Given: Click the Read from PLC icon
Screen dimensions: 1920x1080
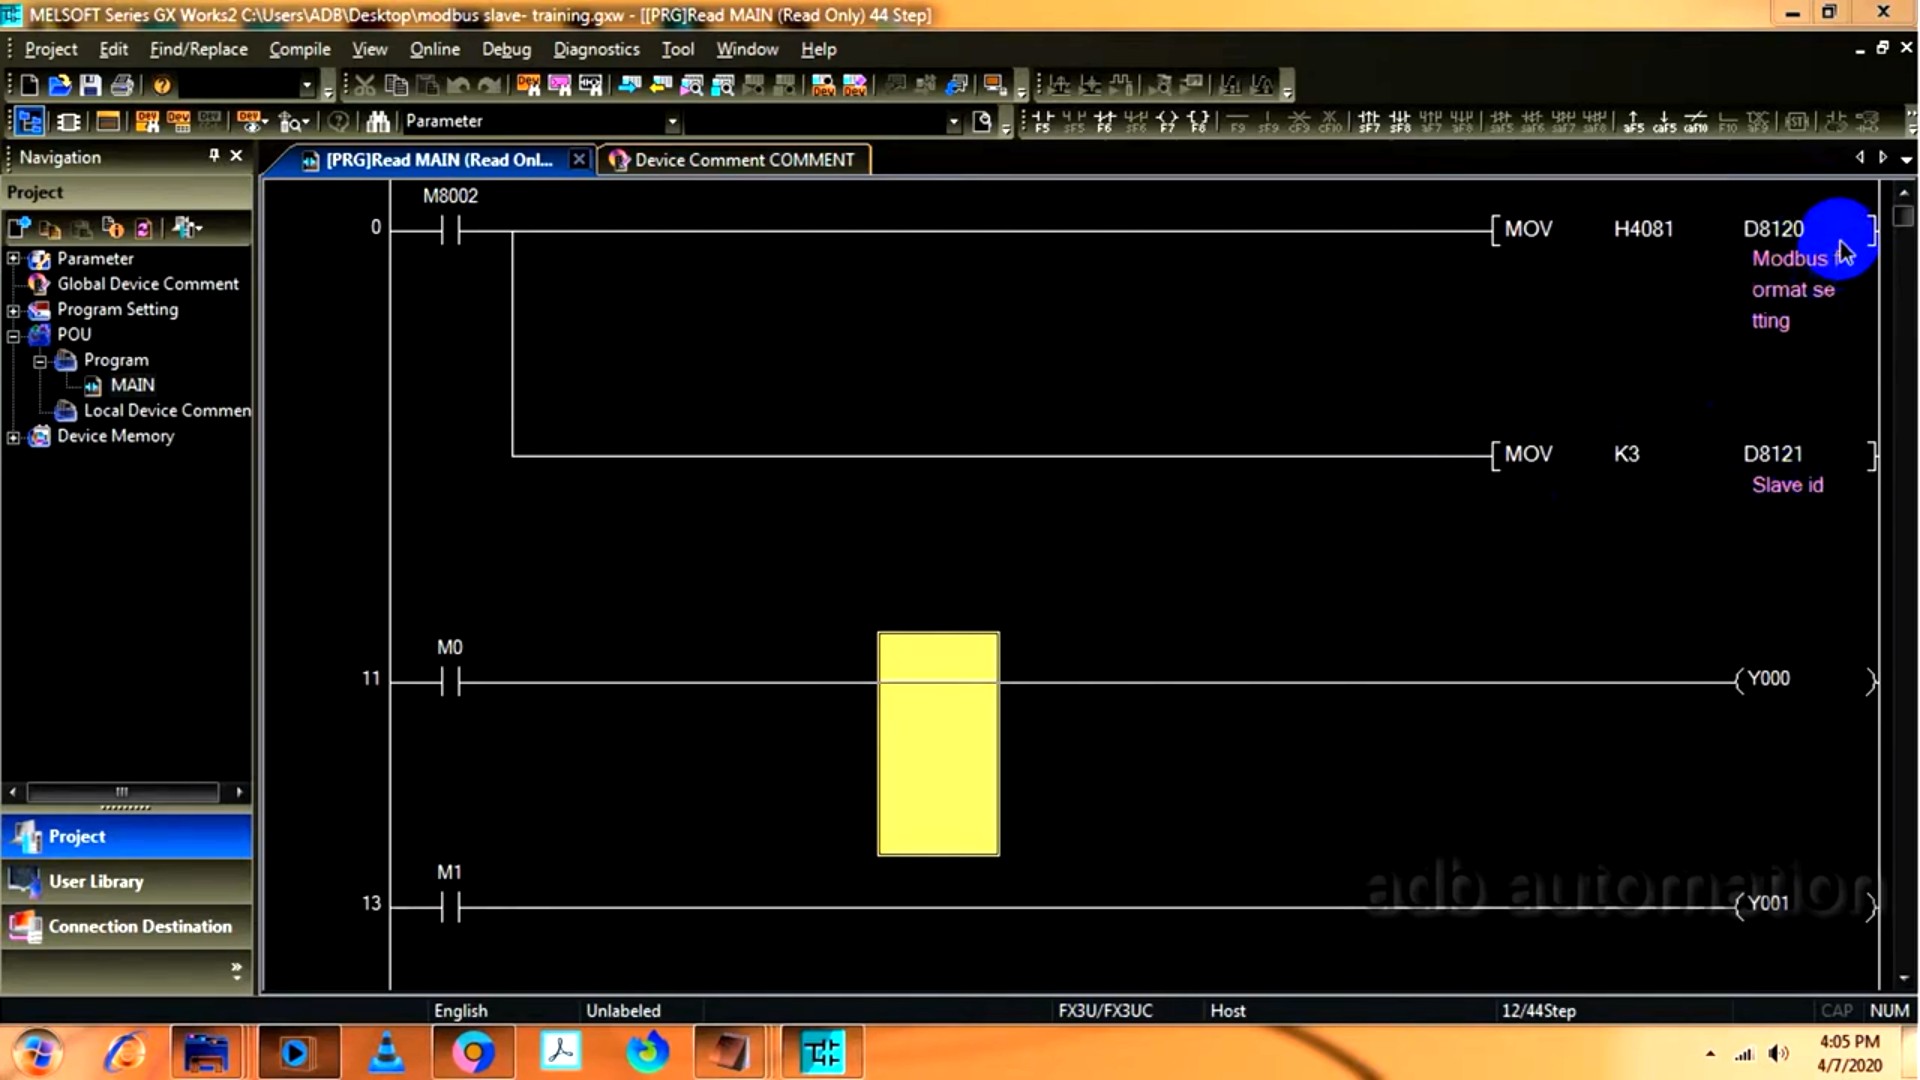Looking at the screenshot, I should click(661, 86).
